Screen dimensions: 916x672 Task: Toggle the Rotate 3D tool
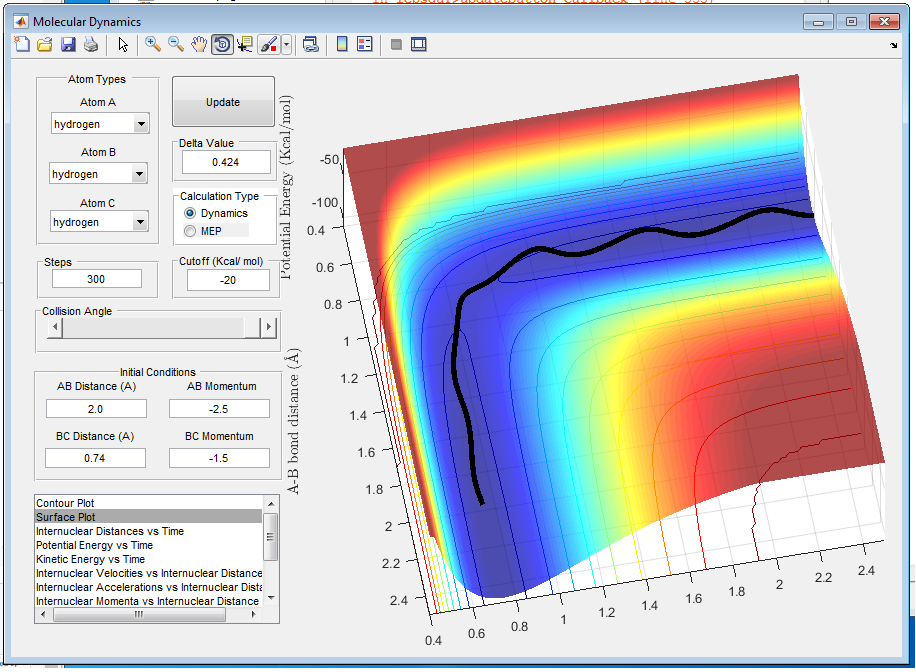222,44
